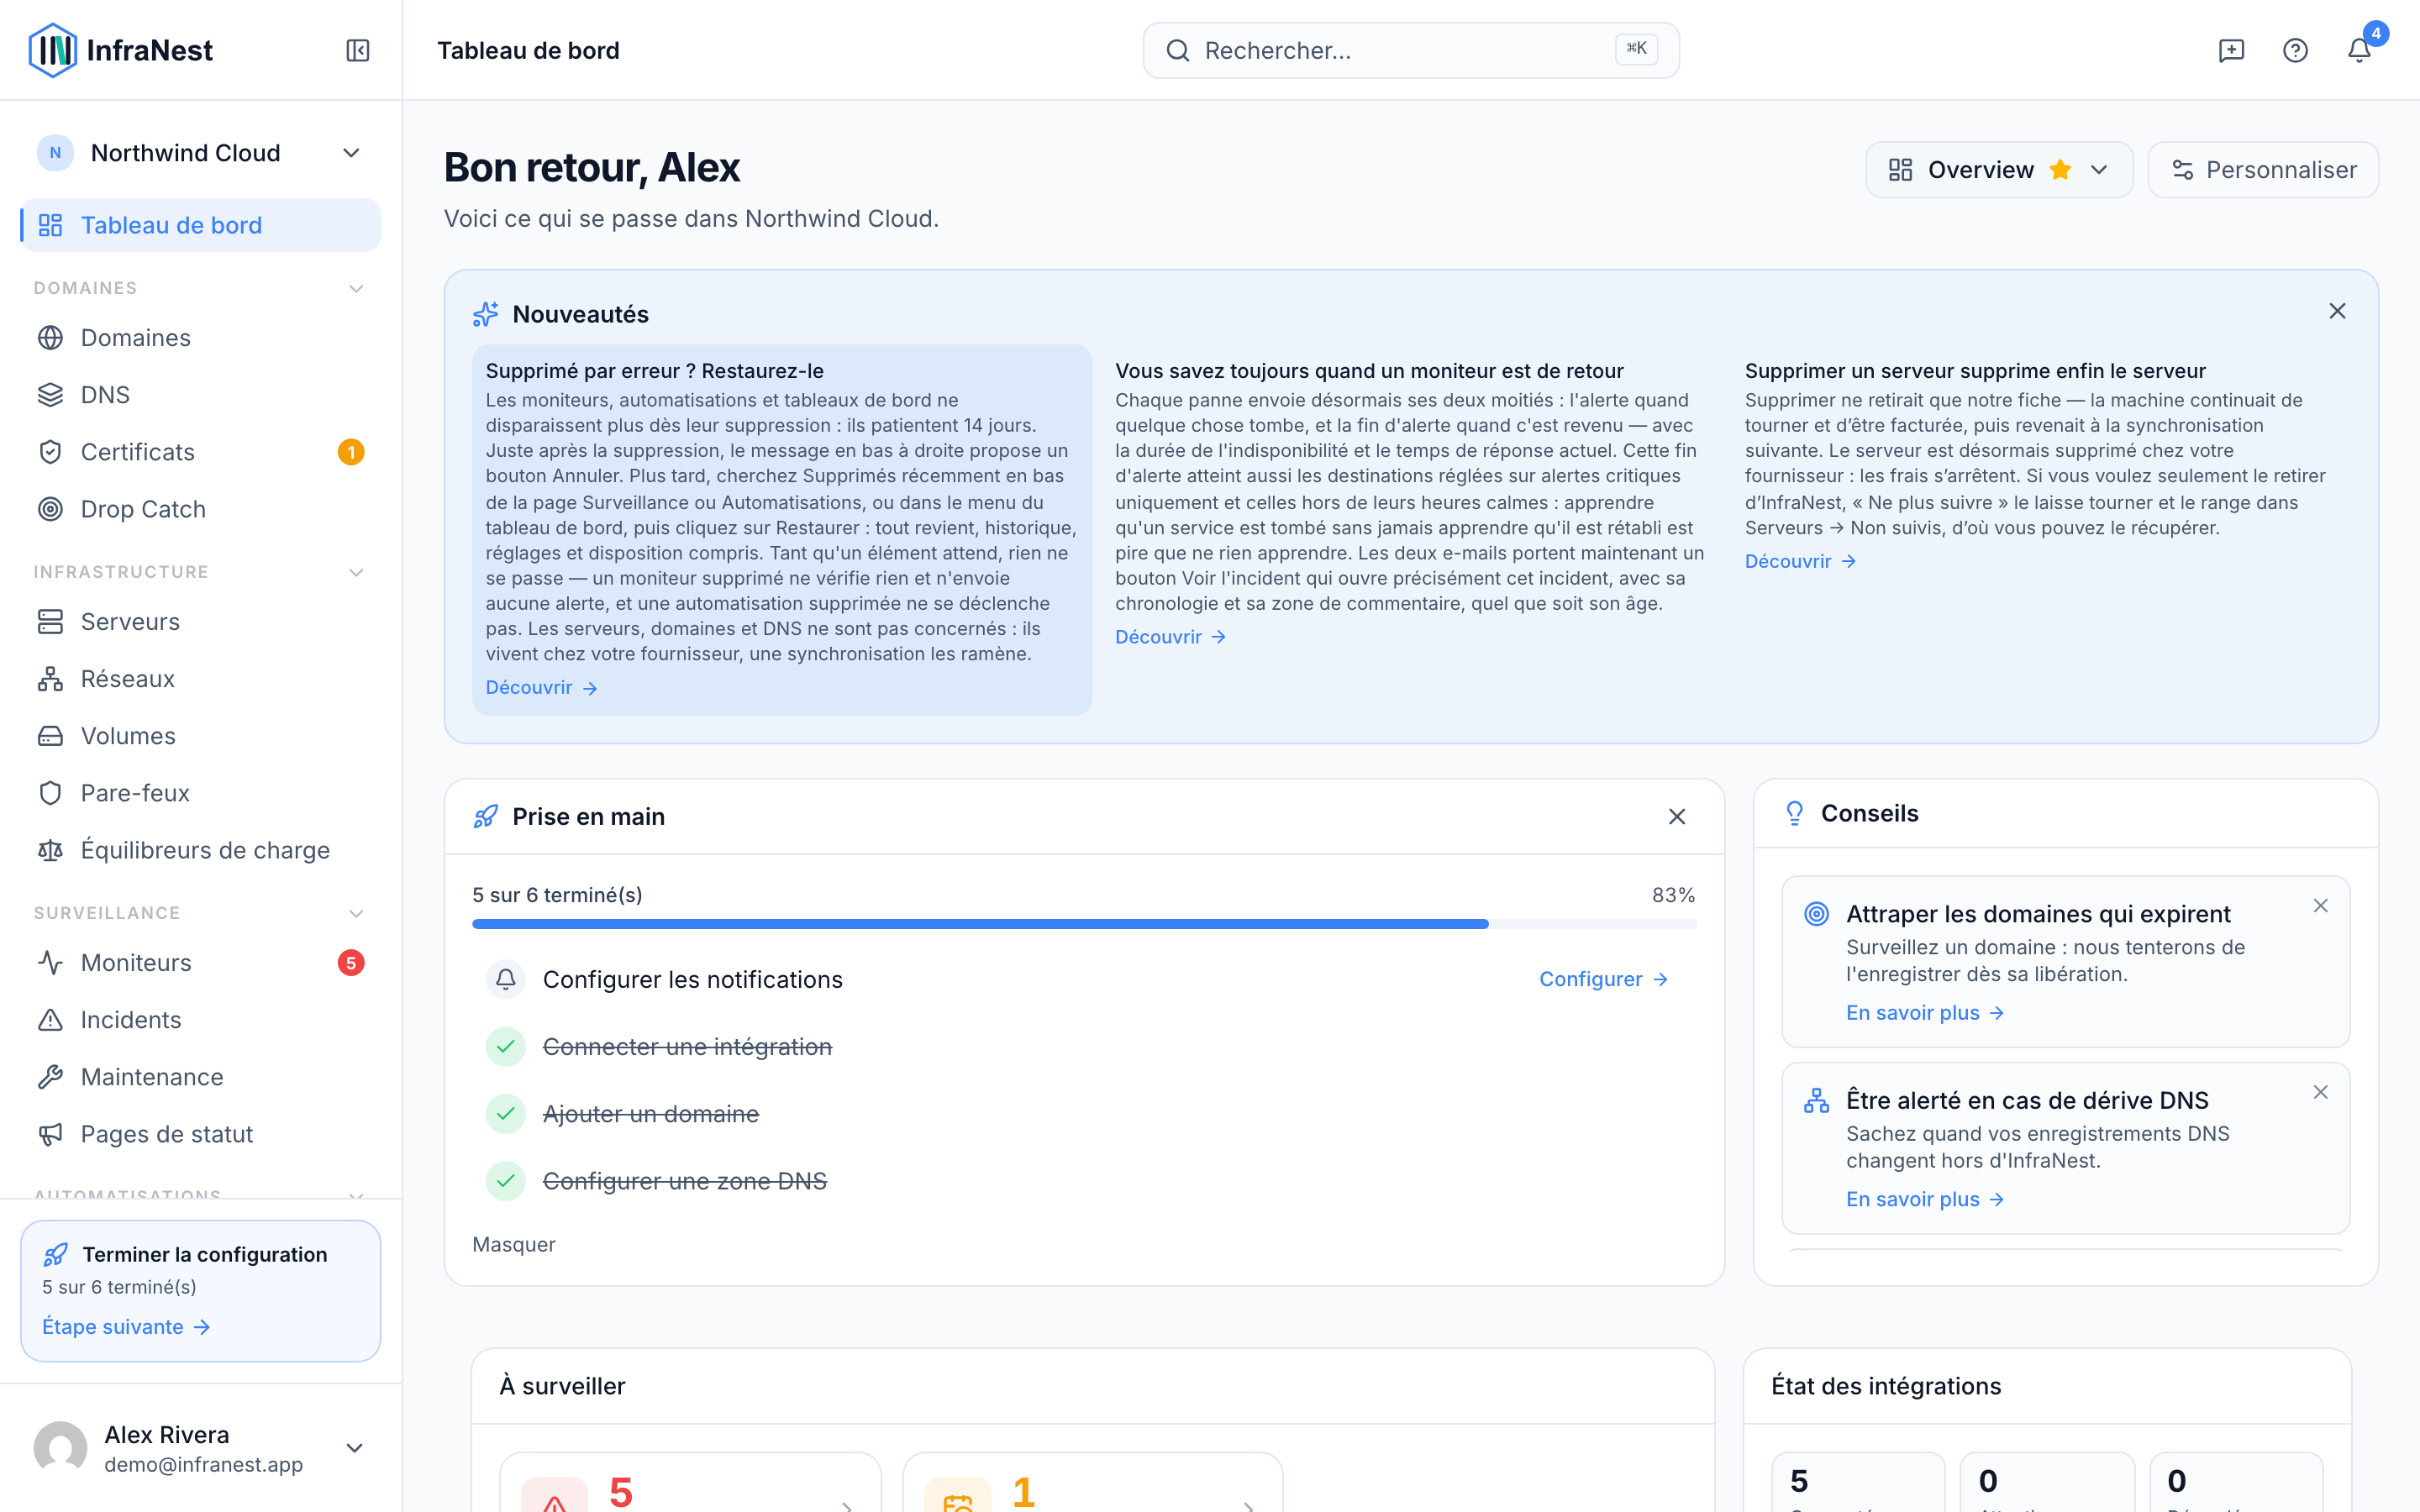The height and width of the screenshot is (1512, 2420).
Task: Dismiss the Être alerté en cas de dérive DNS tip
Action: click(x=2321, y=1092)
